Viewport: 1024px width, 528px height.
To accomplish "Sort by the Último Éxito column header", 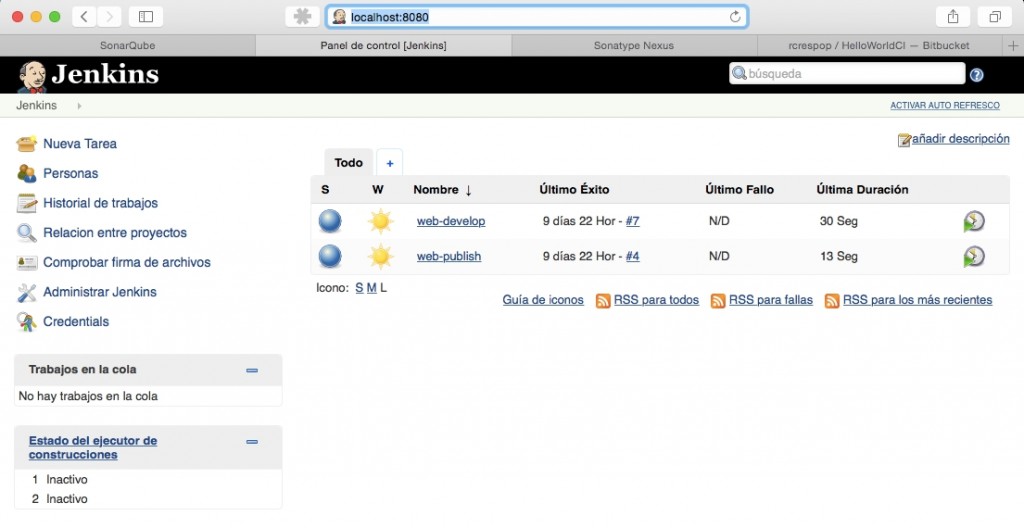I will click(x=574, y=190).
